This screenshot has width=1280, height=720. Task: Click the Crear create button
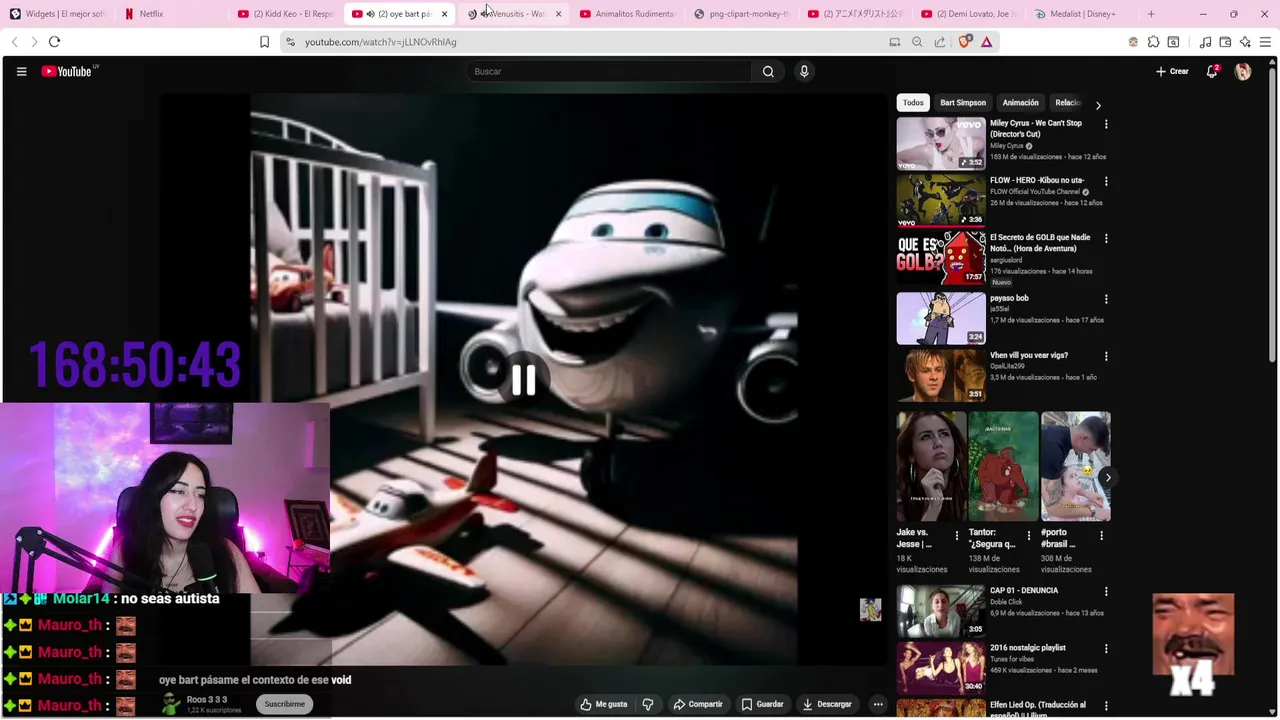coord(1172,71)
